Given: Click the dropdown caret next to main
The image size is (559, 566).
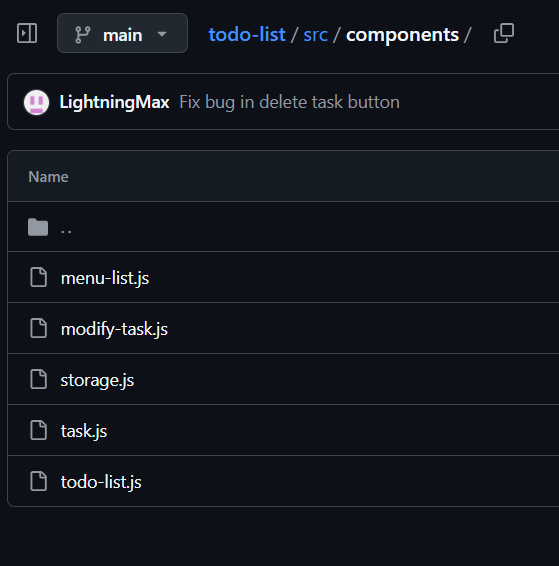Looking at the screenshot, I should pos(162,34).
